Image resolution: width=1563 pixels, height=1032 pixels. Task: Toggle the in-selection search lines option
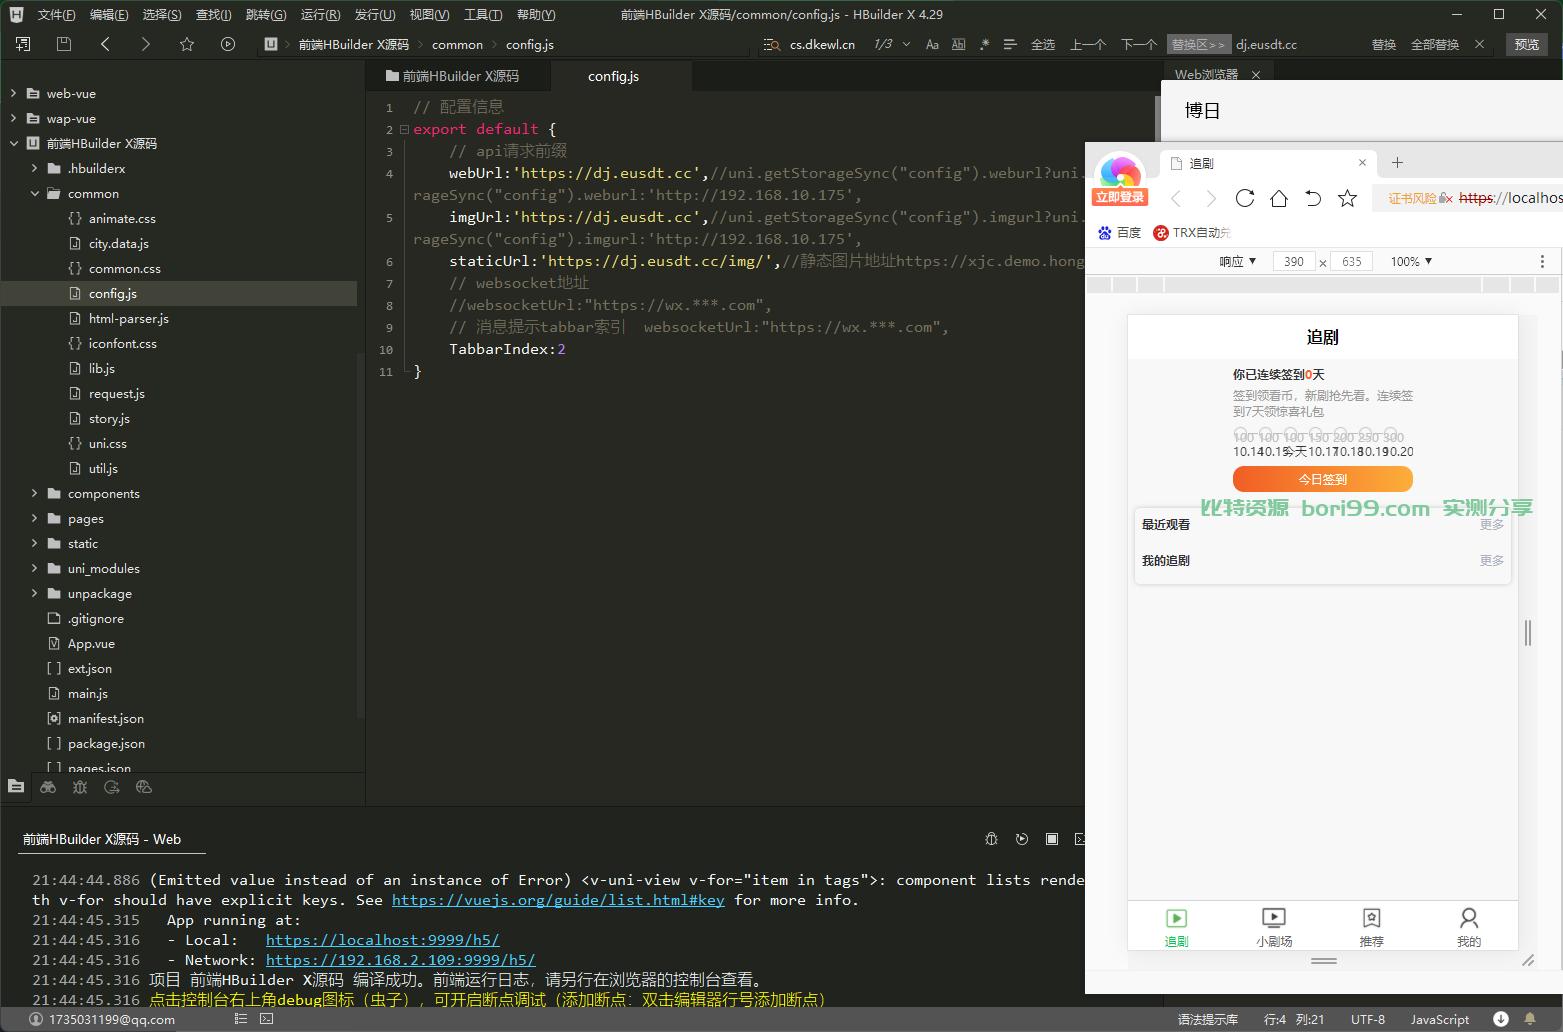click(x=1010, y=44)
